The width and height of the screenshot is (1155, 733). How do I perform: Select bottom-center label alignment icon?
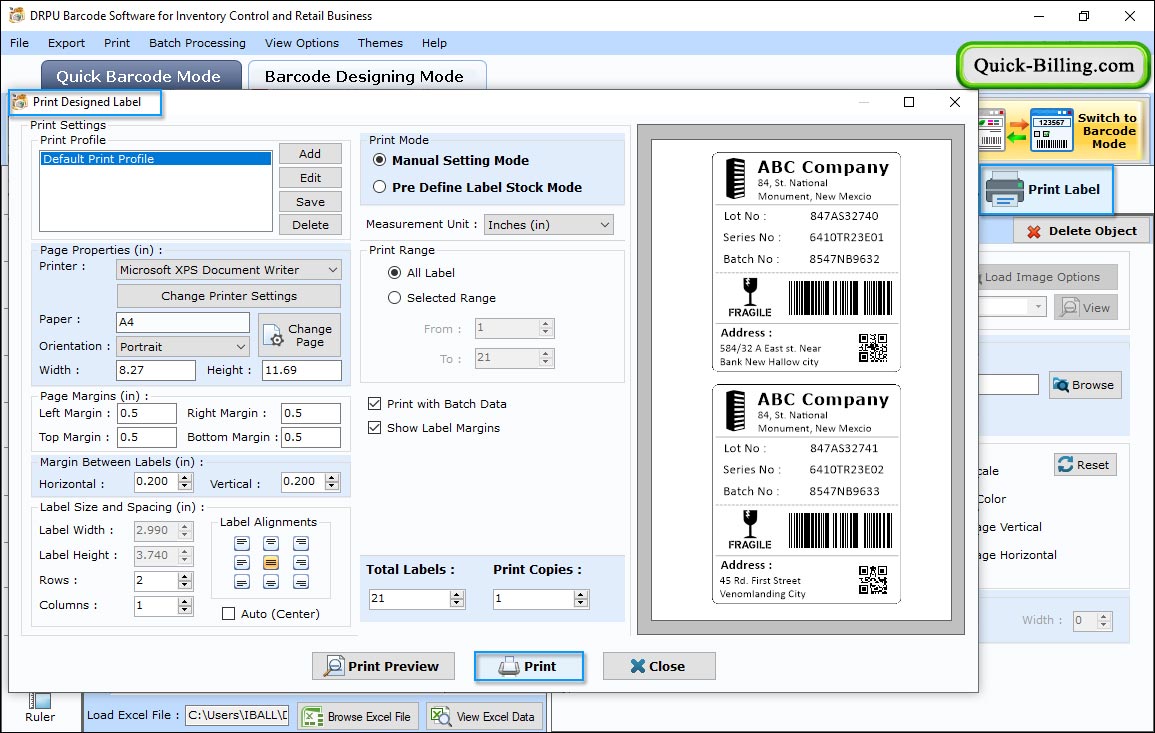coord(271,582)
